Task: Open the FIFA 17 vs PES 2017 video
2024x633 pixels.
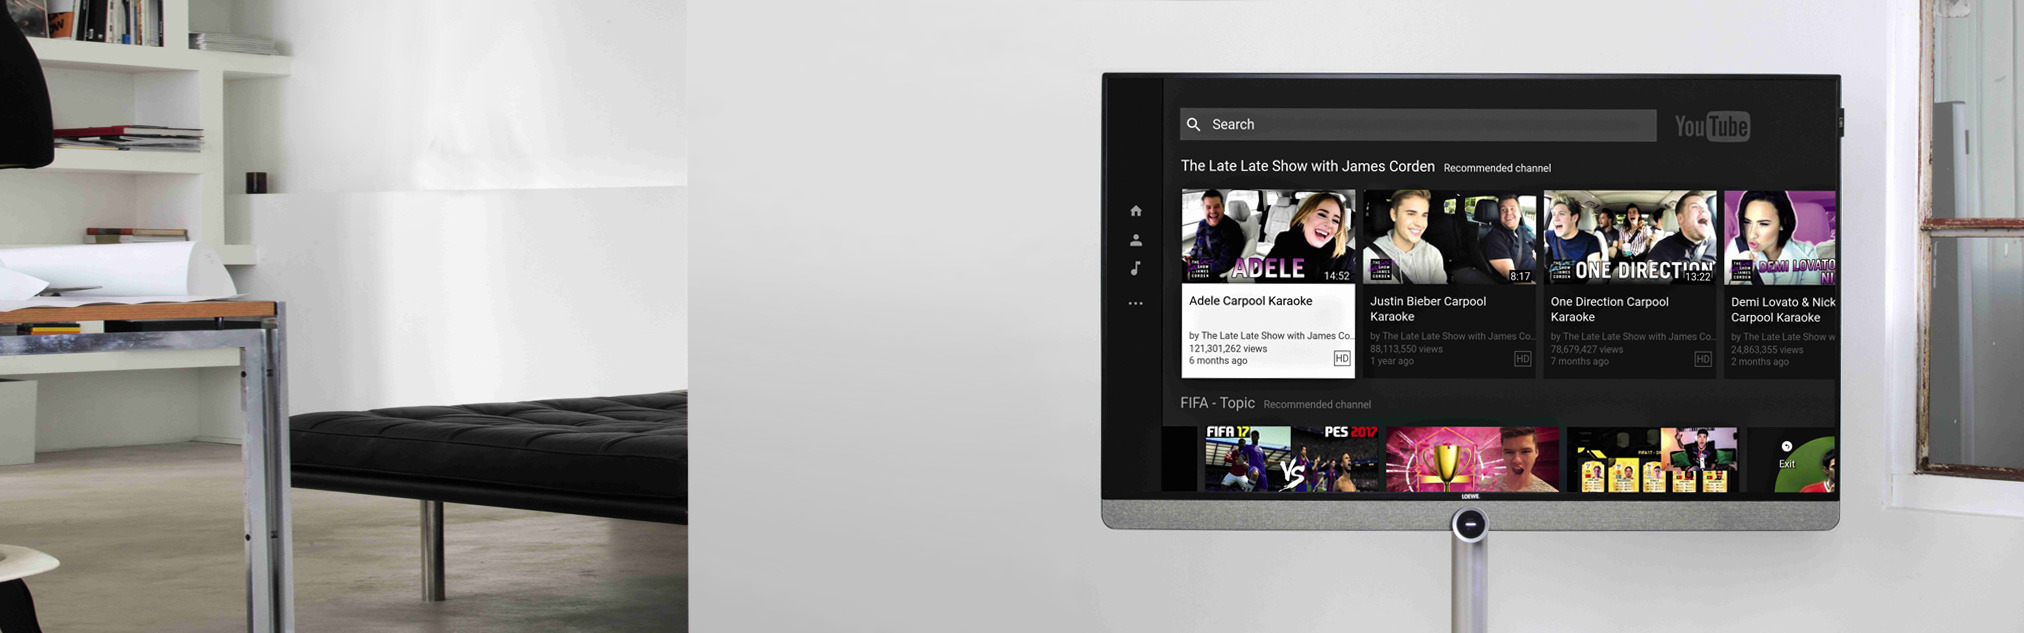Action: pyautogui.click(x=1290, y=459)
